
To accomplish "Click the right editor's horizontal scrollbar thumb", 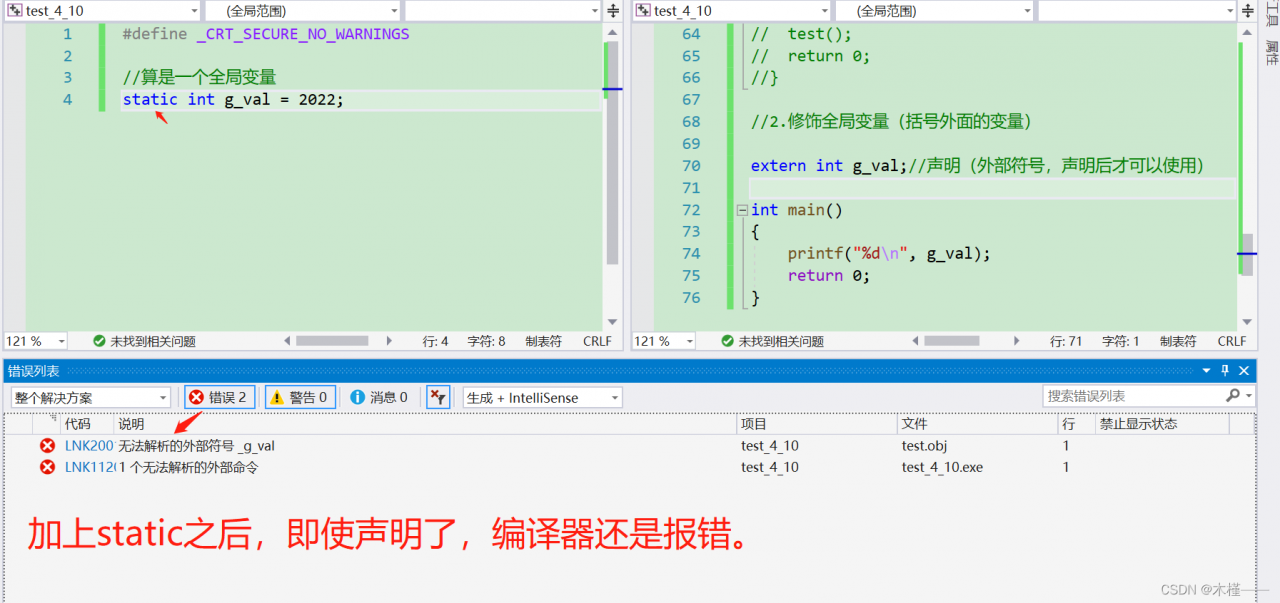I will coord(952,341).
